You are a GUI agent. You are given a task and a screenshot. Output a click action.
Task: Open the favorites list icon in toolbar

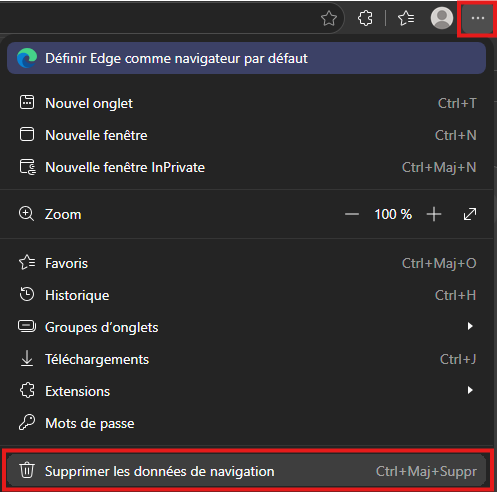[406, 18]
